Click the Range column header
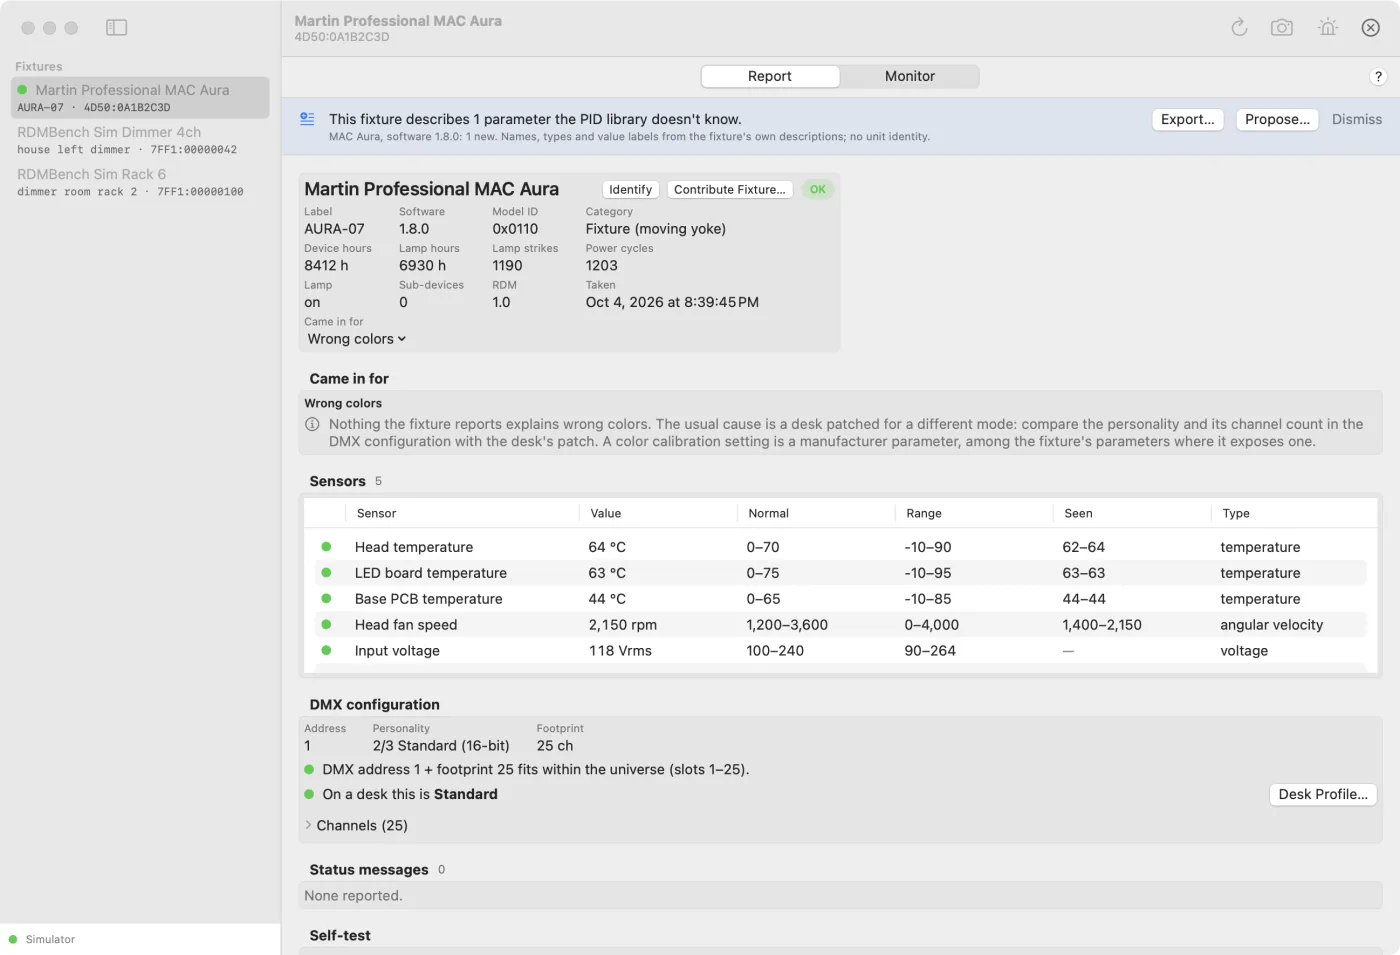The image size is (1400, 955). [x=974, y=514]
